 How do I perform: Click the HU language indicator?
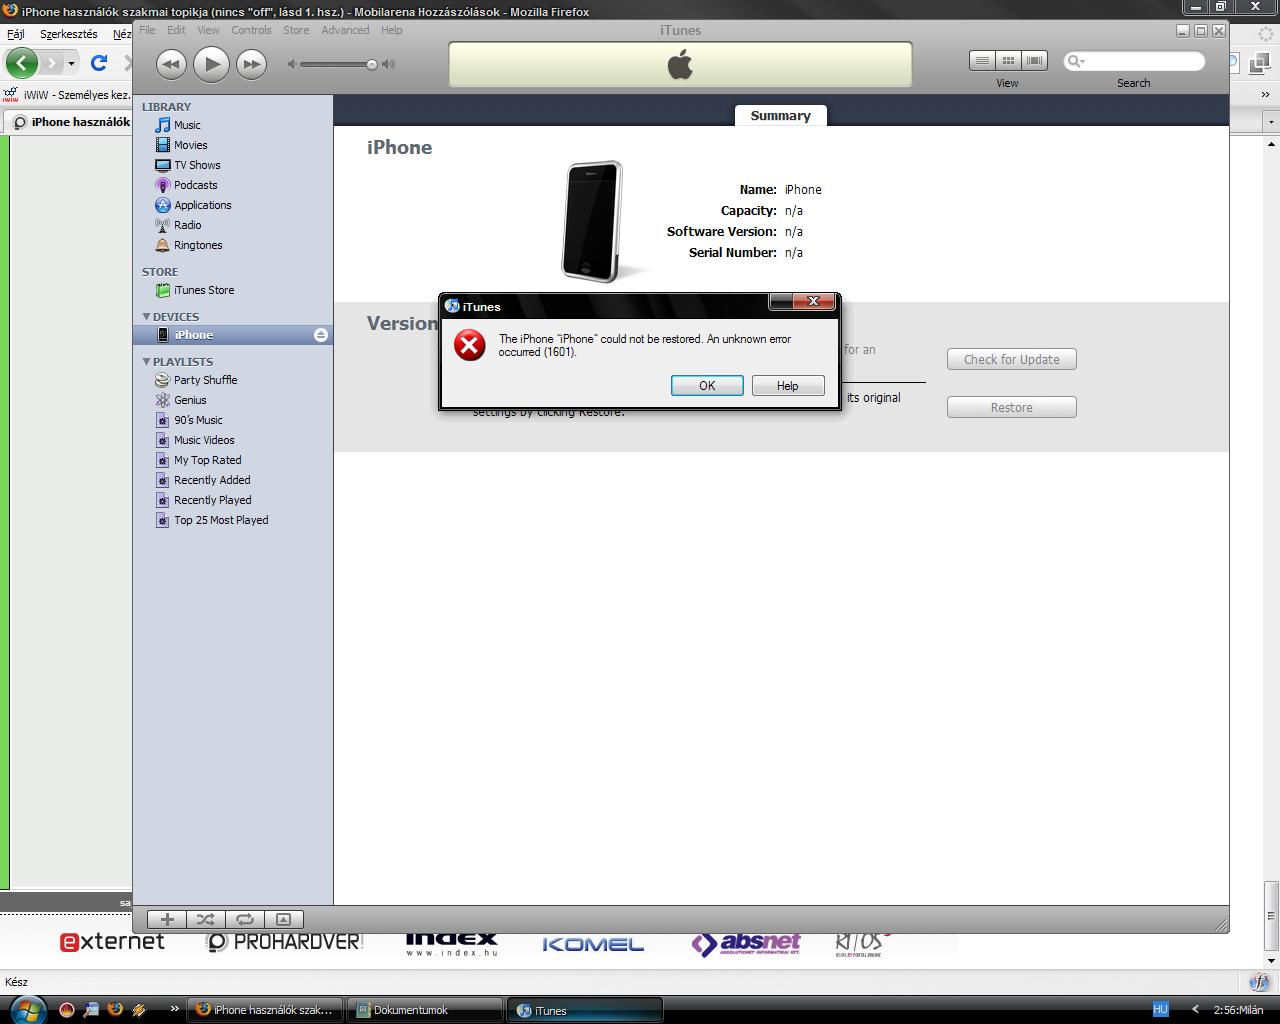(x=1160, y=1010)
